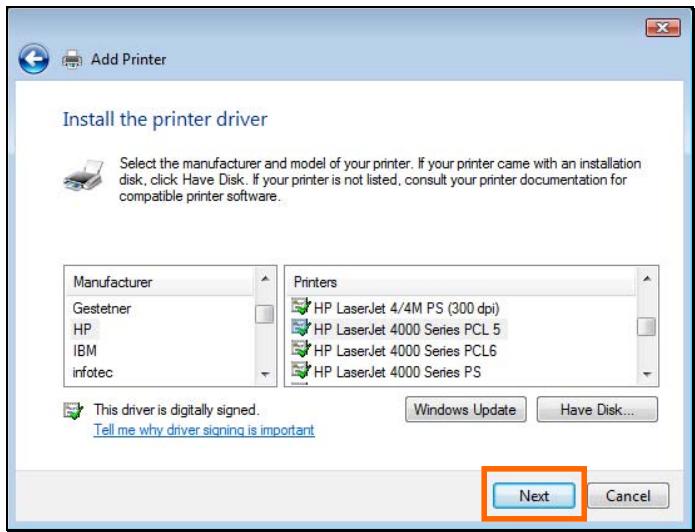The width and height of the screenshot is (695, 532).
Task: Click the Printers list scrollbar thumb
Action: [x=646, y=327]
